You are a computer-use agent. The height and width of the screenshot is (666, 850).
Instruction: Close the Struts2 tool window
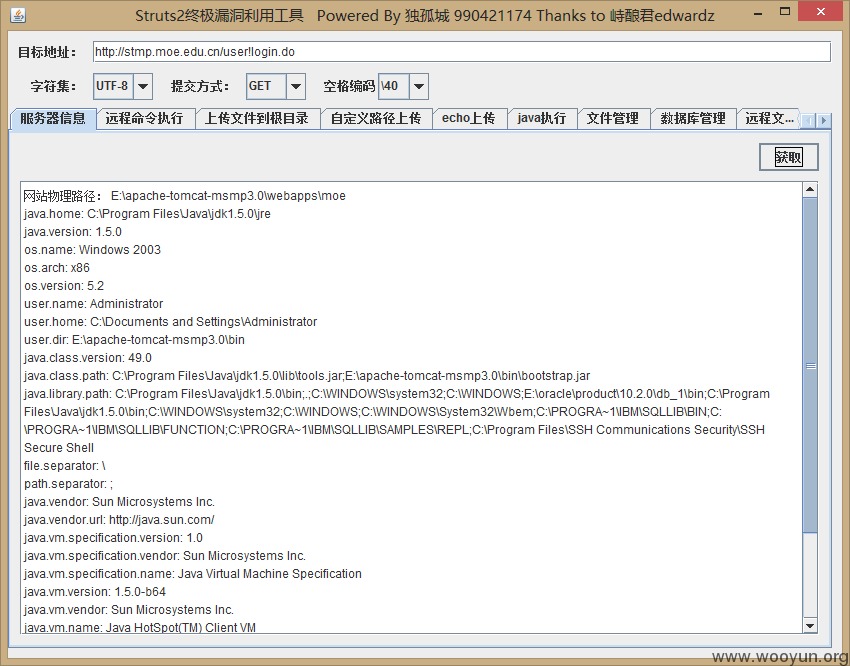point(821,12)
